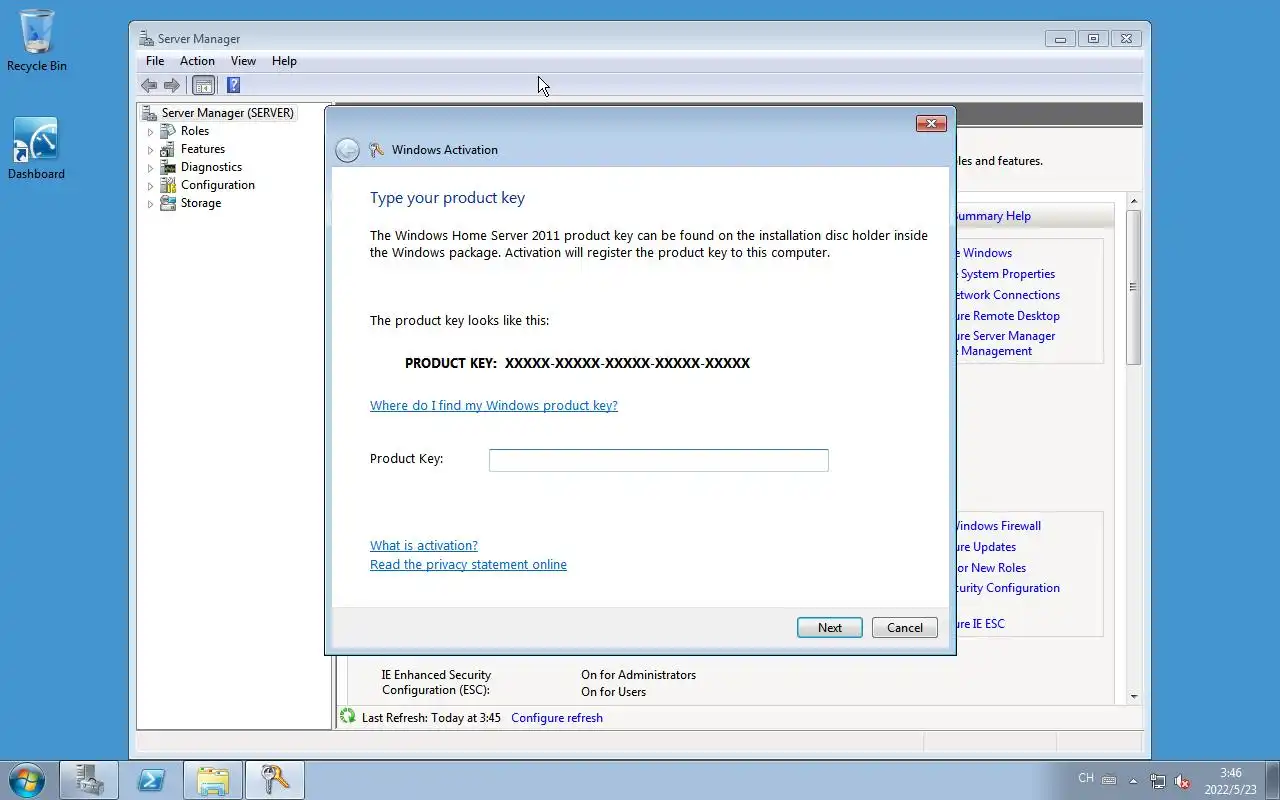The width and height of the screenshot is (1280, 800).
Task: Click the network status tray icon
Action: (x=1158, y=781)
